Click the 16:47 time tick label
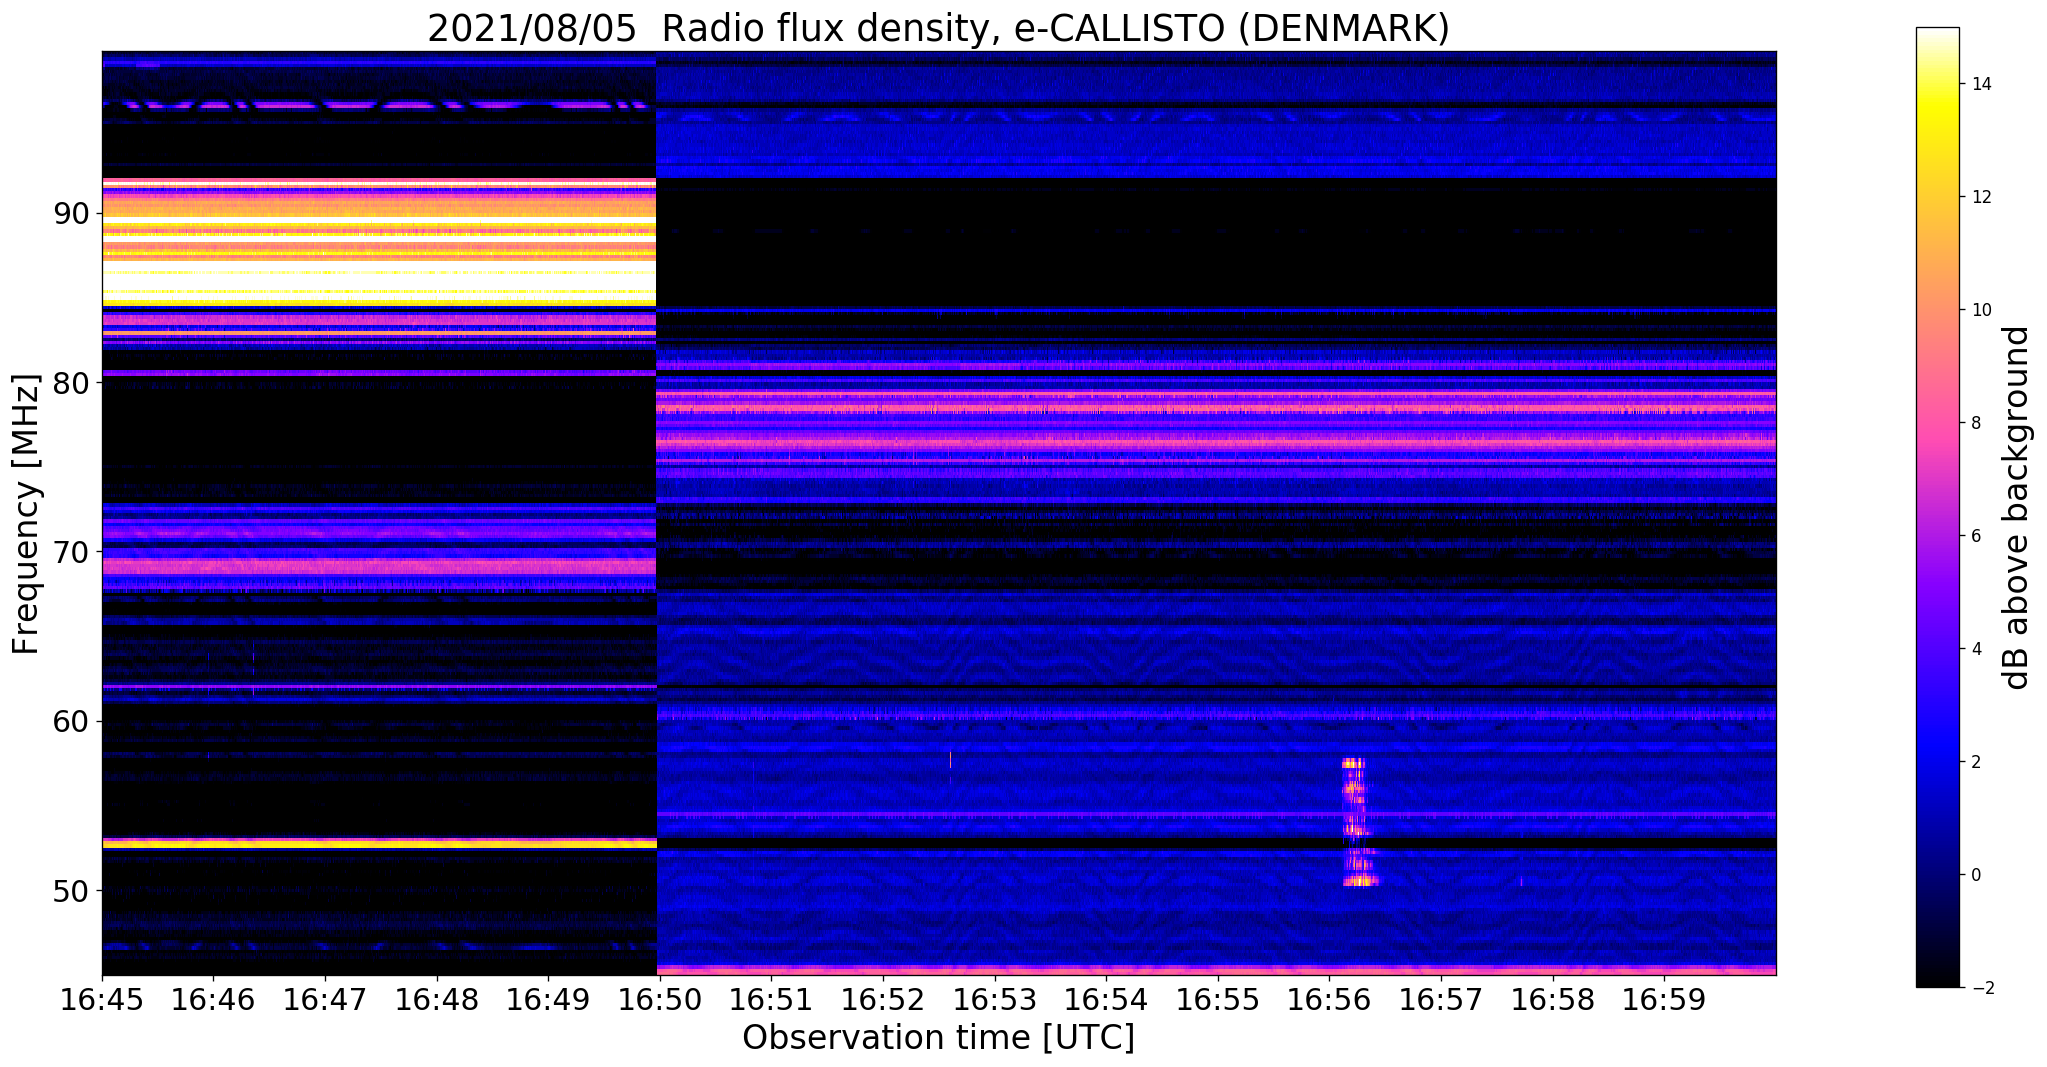The width and height of the screenshot is (2047, 1067). (325, 999)
